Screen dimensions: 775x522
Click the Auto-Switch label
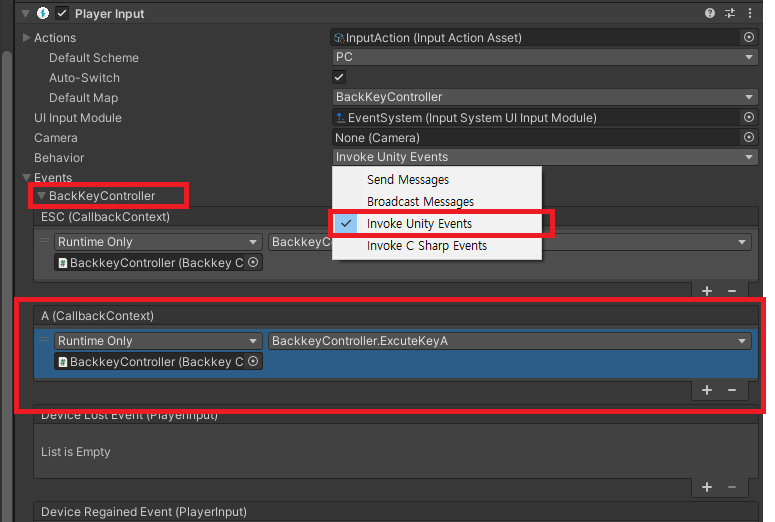pyautogui.click(x=85, y=78)
